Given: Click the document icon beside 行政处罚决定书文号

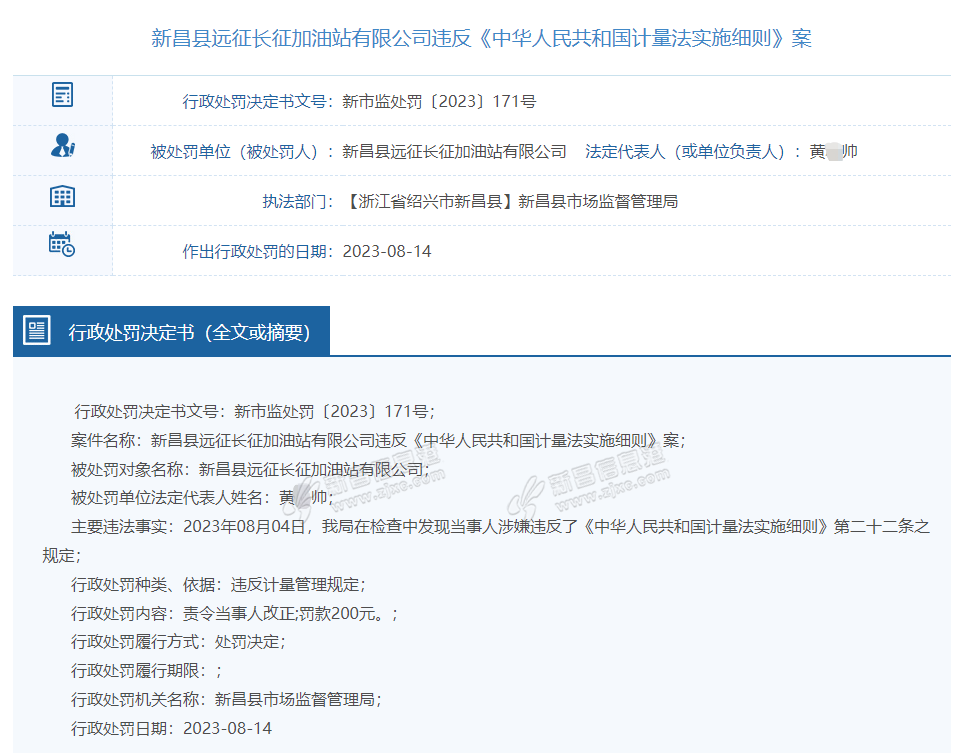Looking at the screenshot, I should tap(62, 96).
